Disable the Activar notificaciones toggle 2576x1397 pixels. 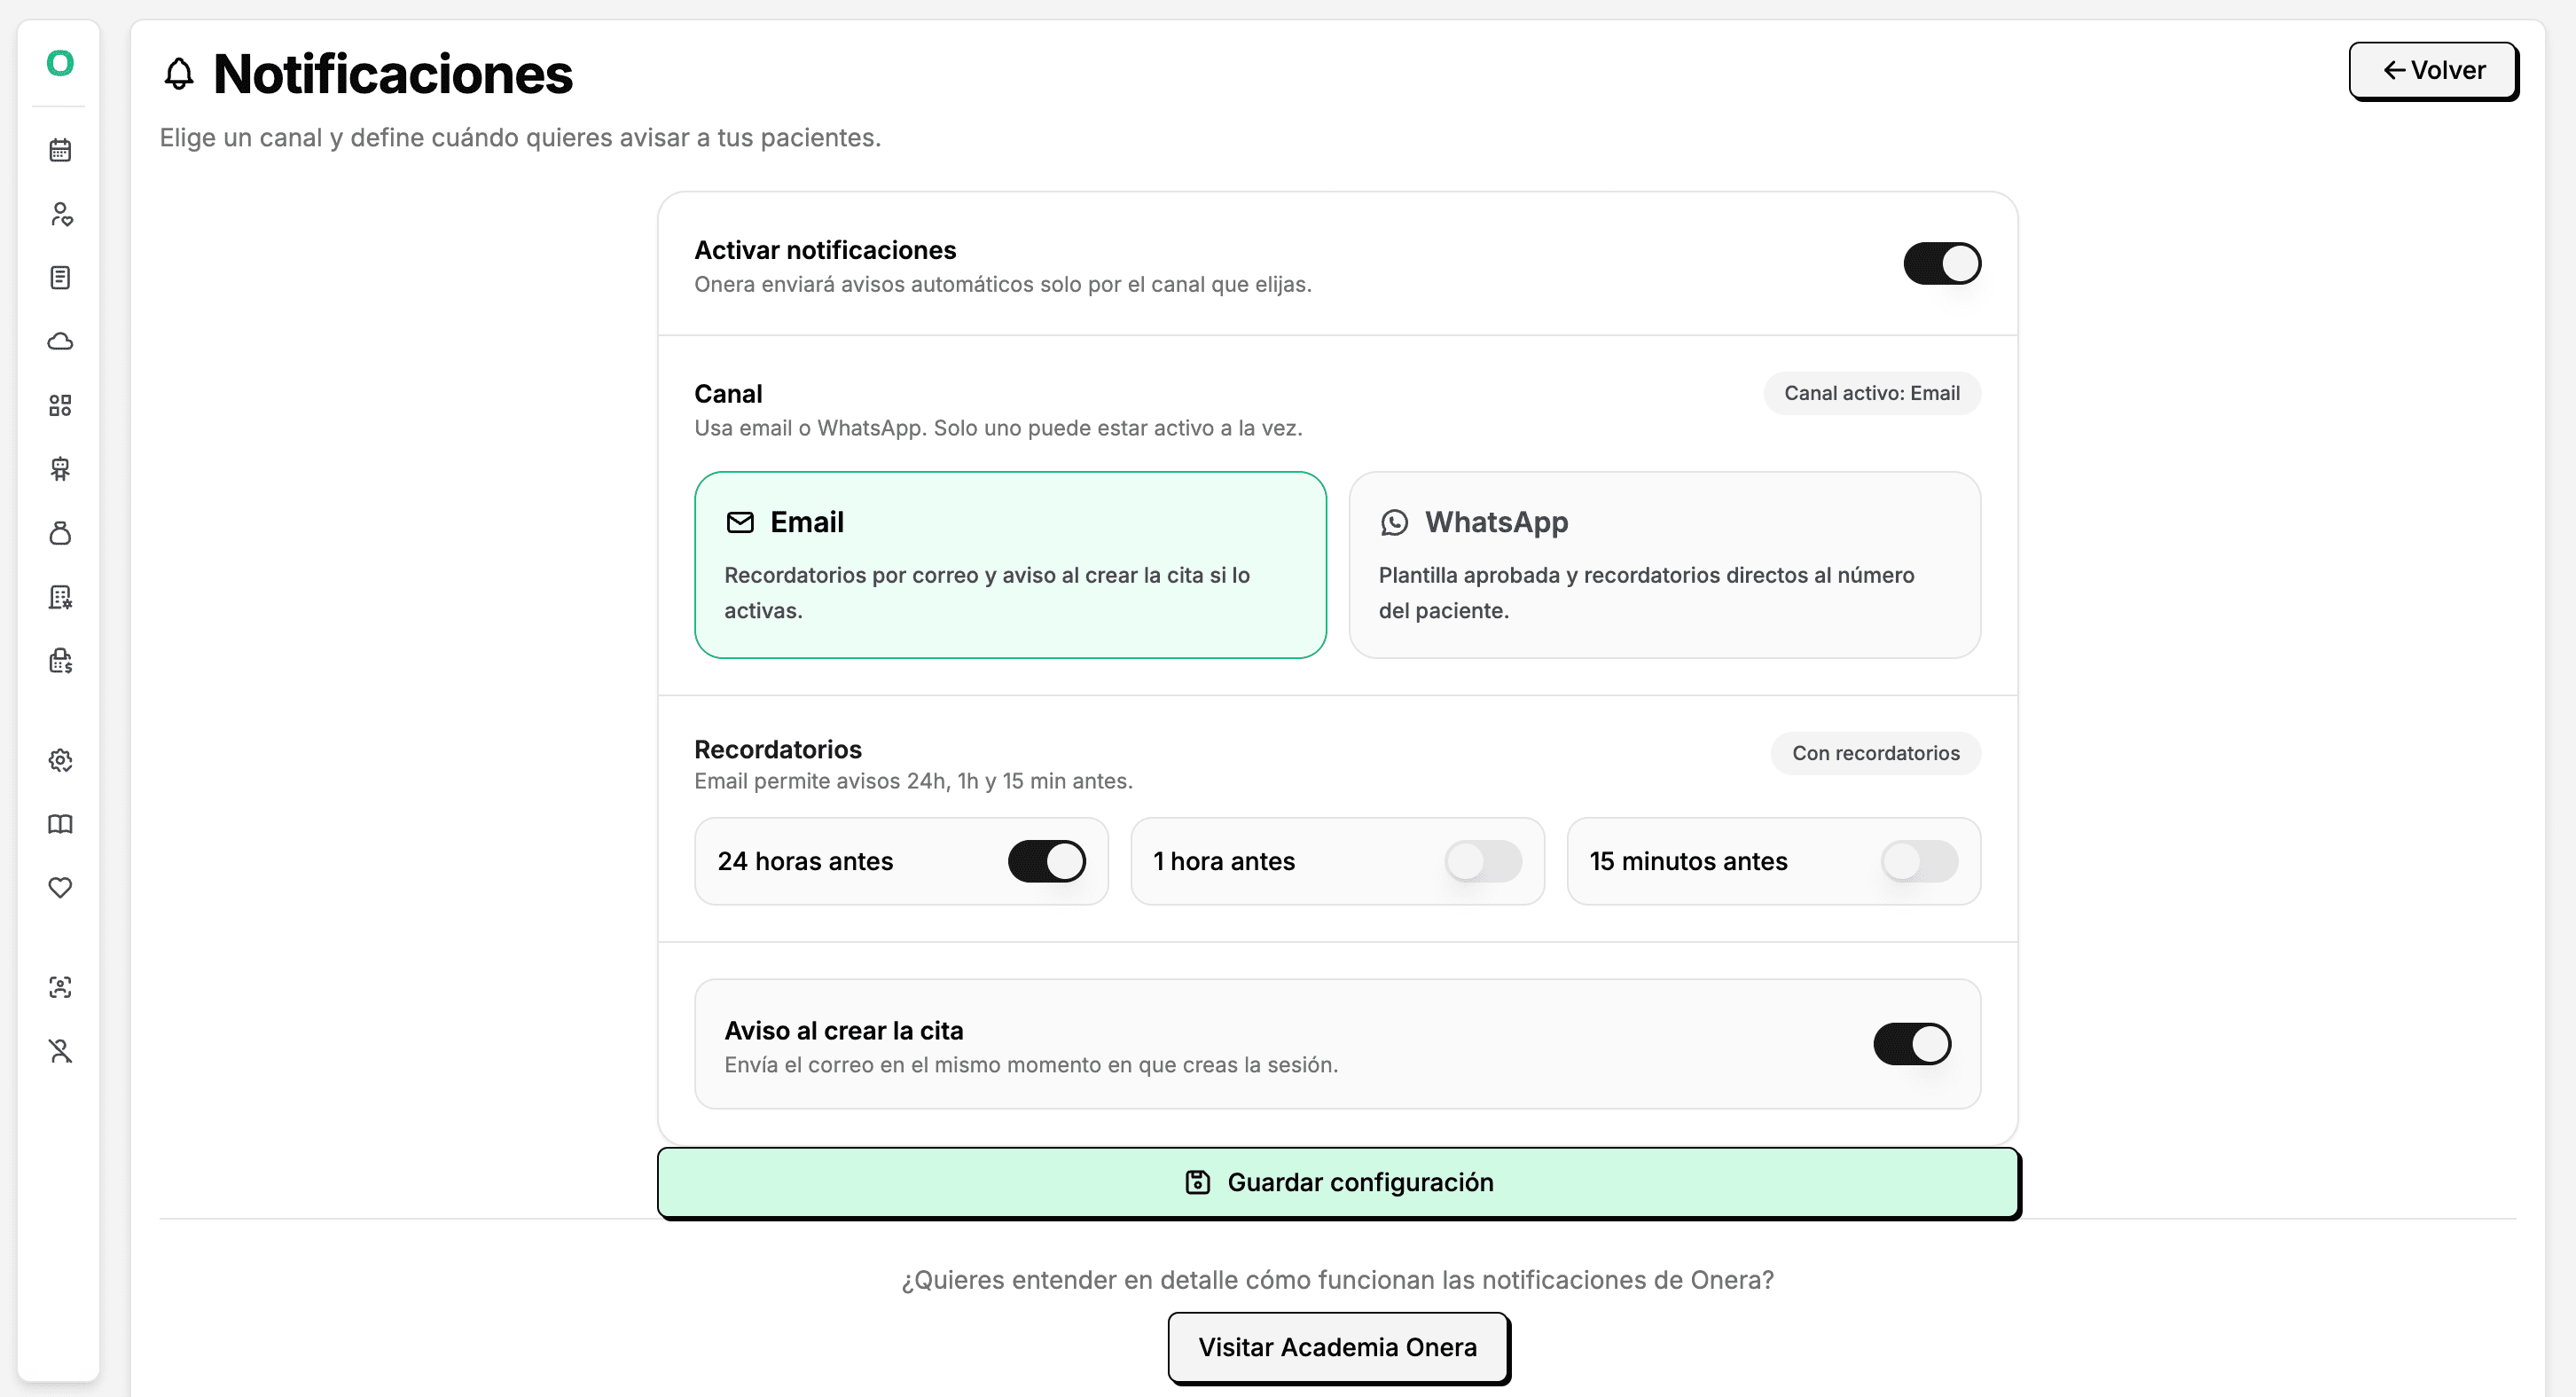(x=1941, y=263)
